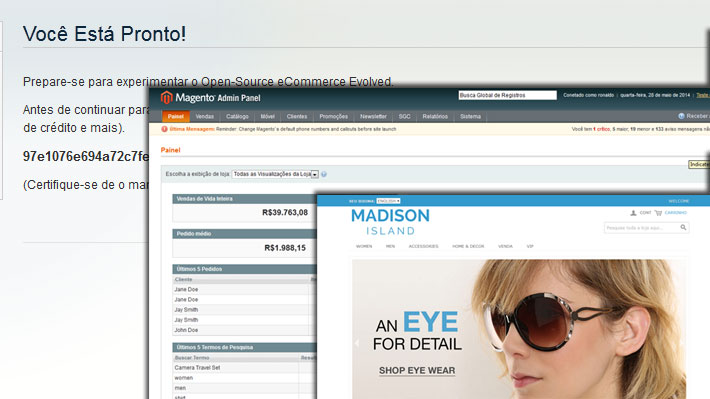Open the Todas as Visualizações da Loja dropdown

coord(275,174)
